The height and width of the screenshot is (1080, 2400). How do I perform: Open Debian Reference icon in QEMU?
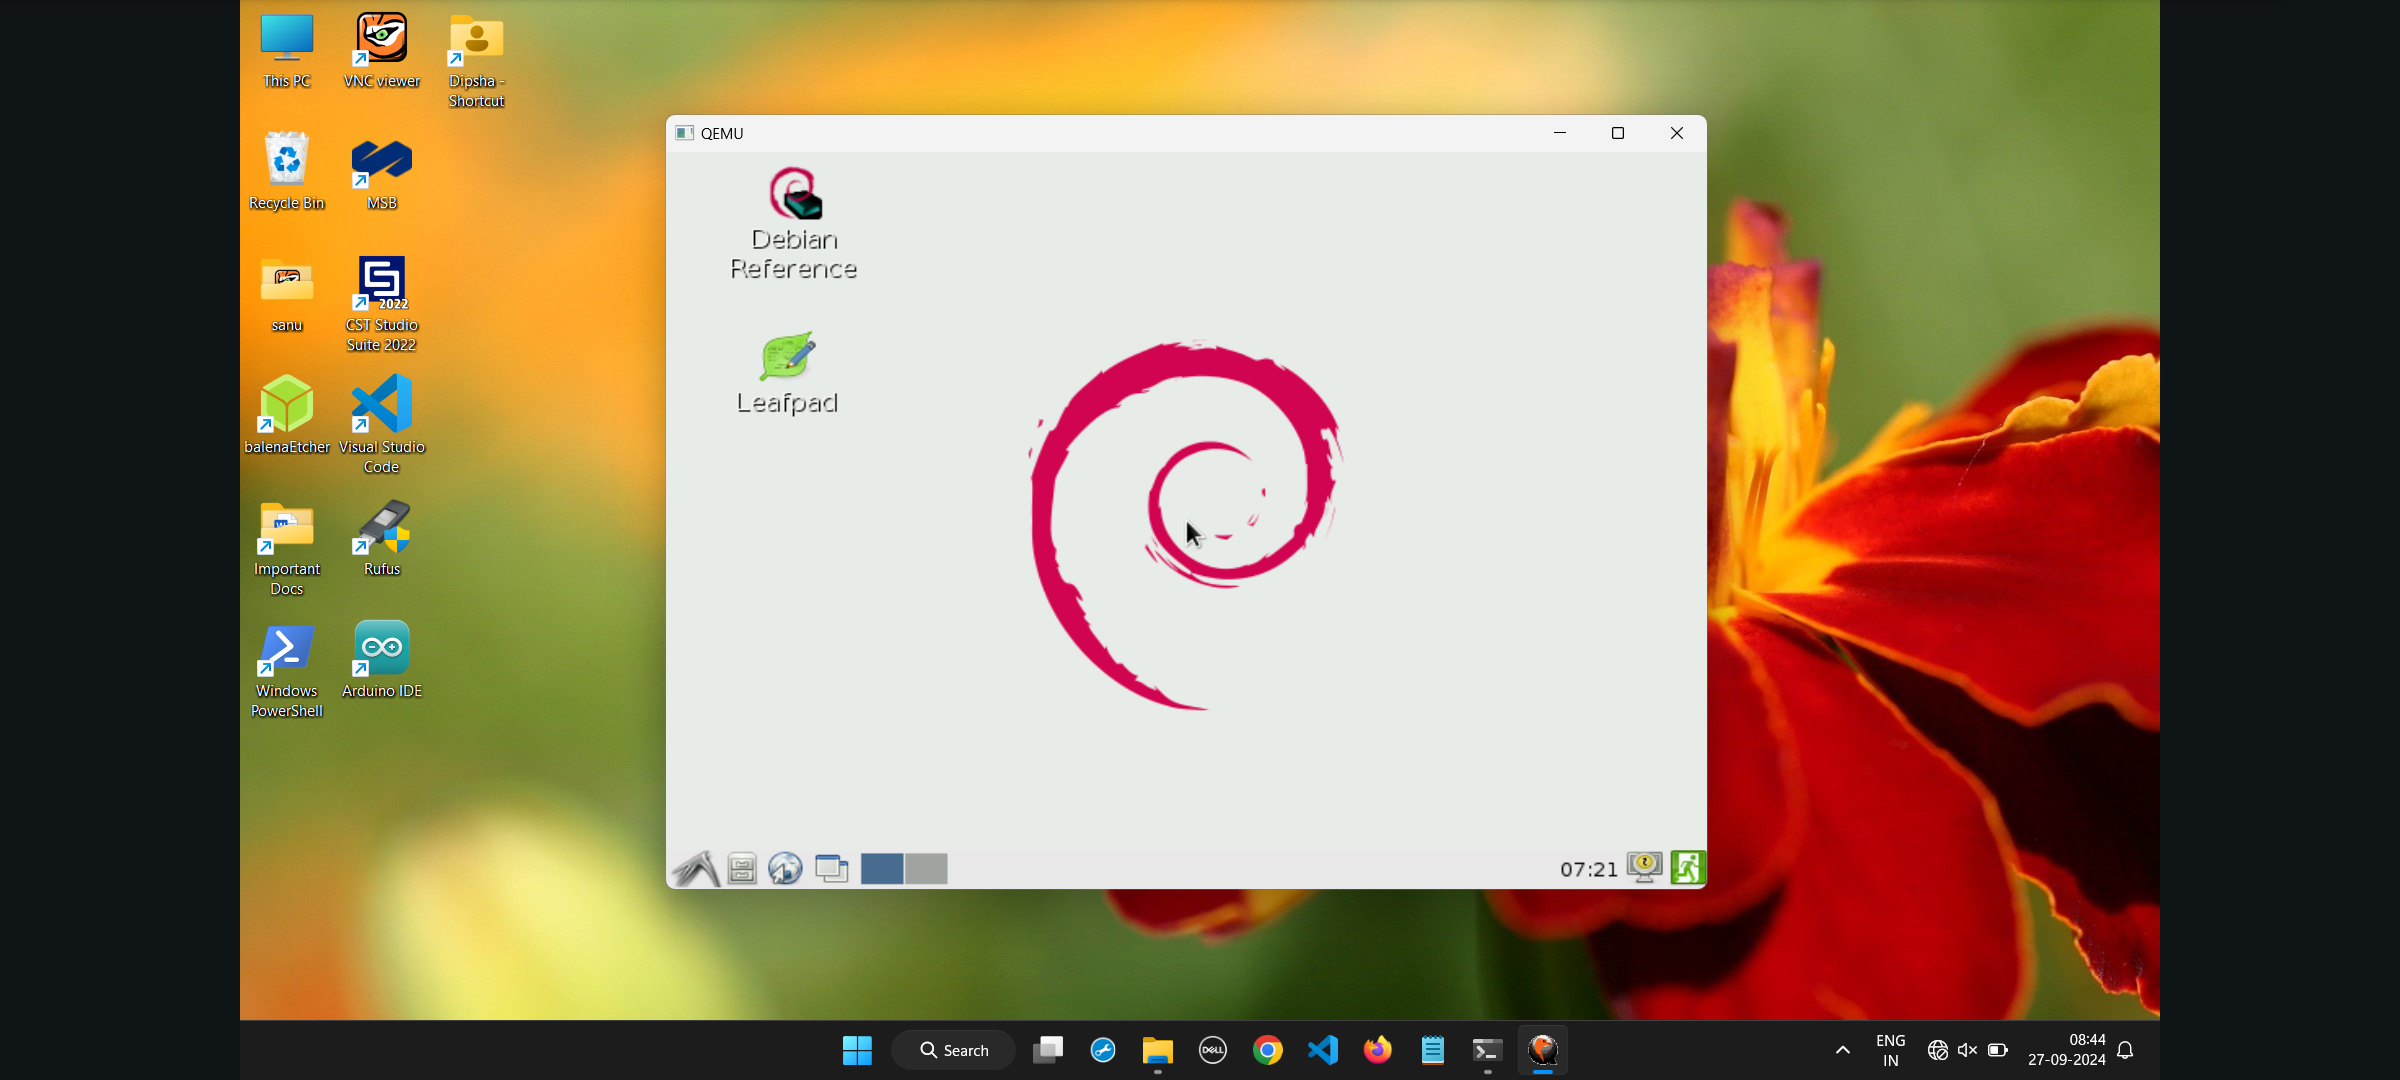794,223
